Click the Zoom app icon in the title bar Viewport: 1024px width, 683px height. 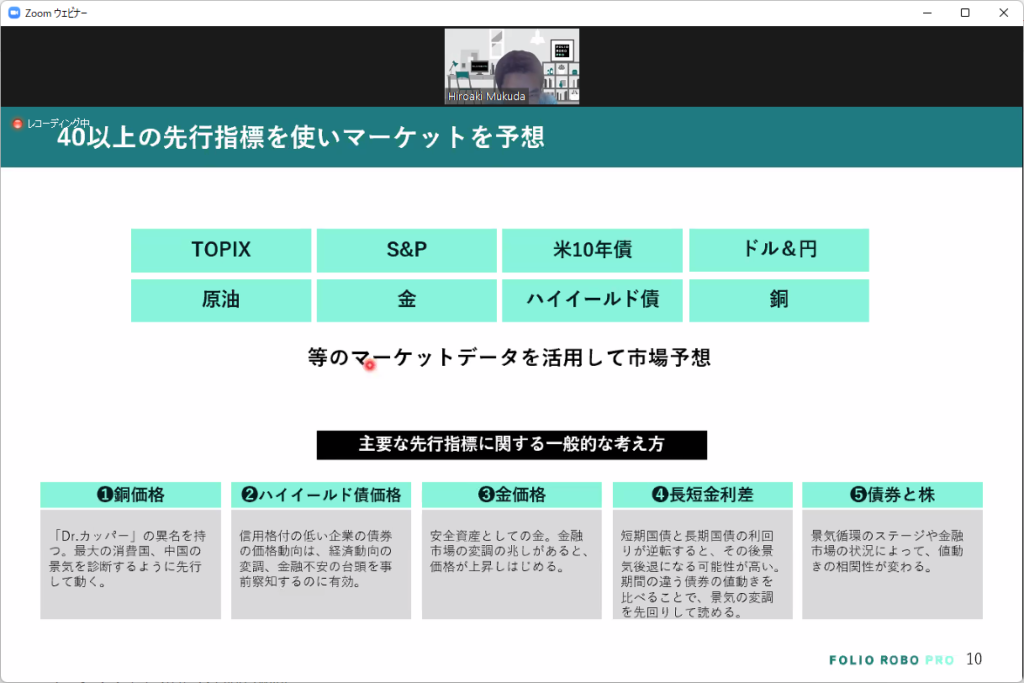[x=14, y=13]
